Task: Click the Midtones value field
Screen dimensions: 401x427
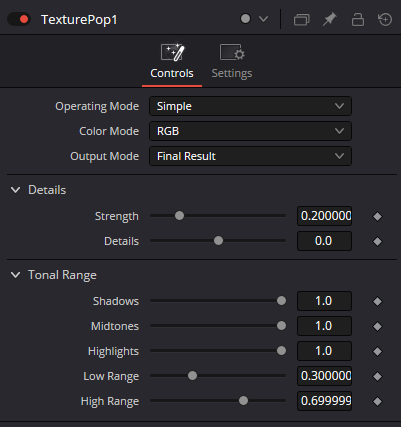Action: (324, 326)
